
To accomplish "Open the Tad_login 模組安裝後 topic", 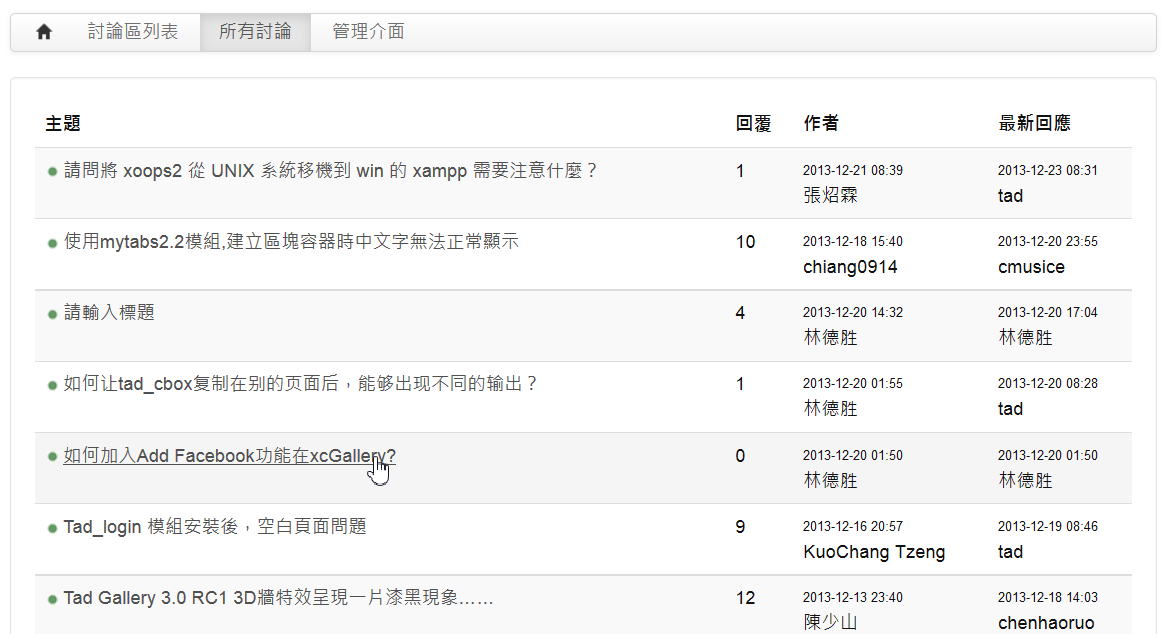I will [214, 527].
